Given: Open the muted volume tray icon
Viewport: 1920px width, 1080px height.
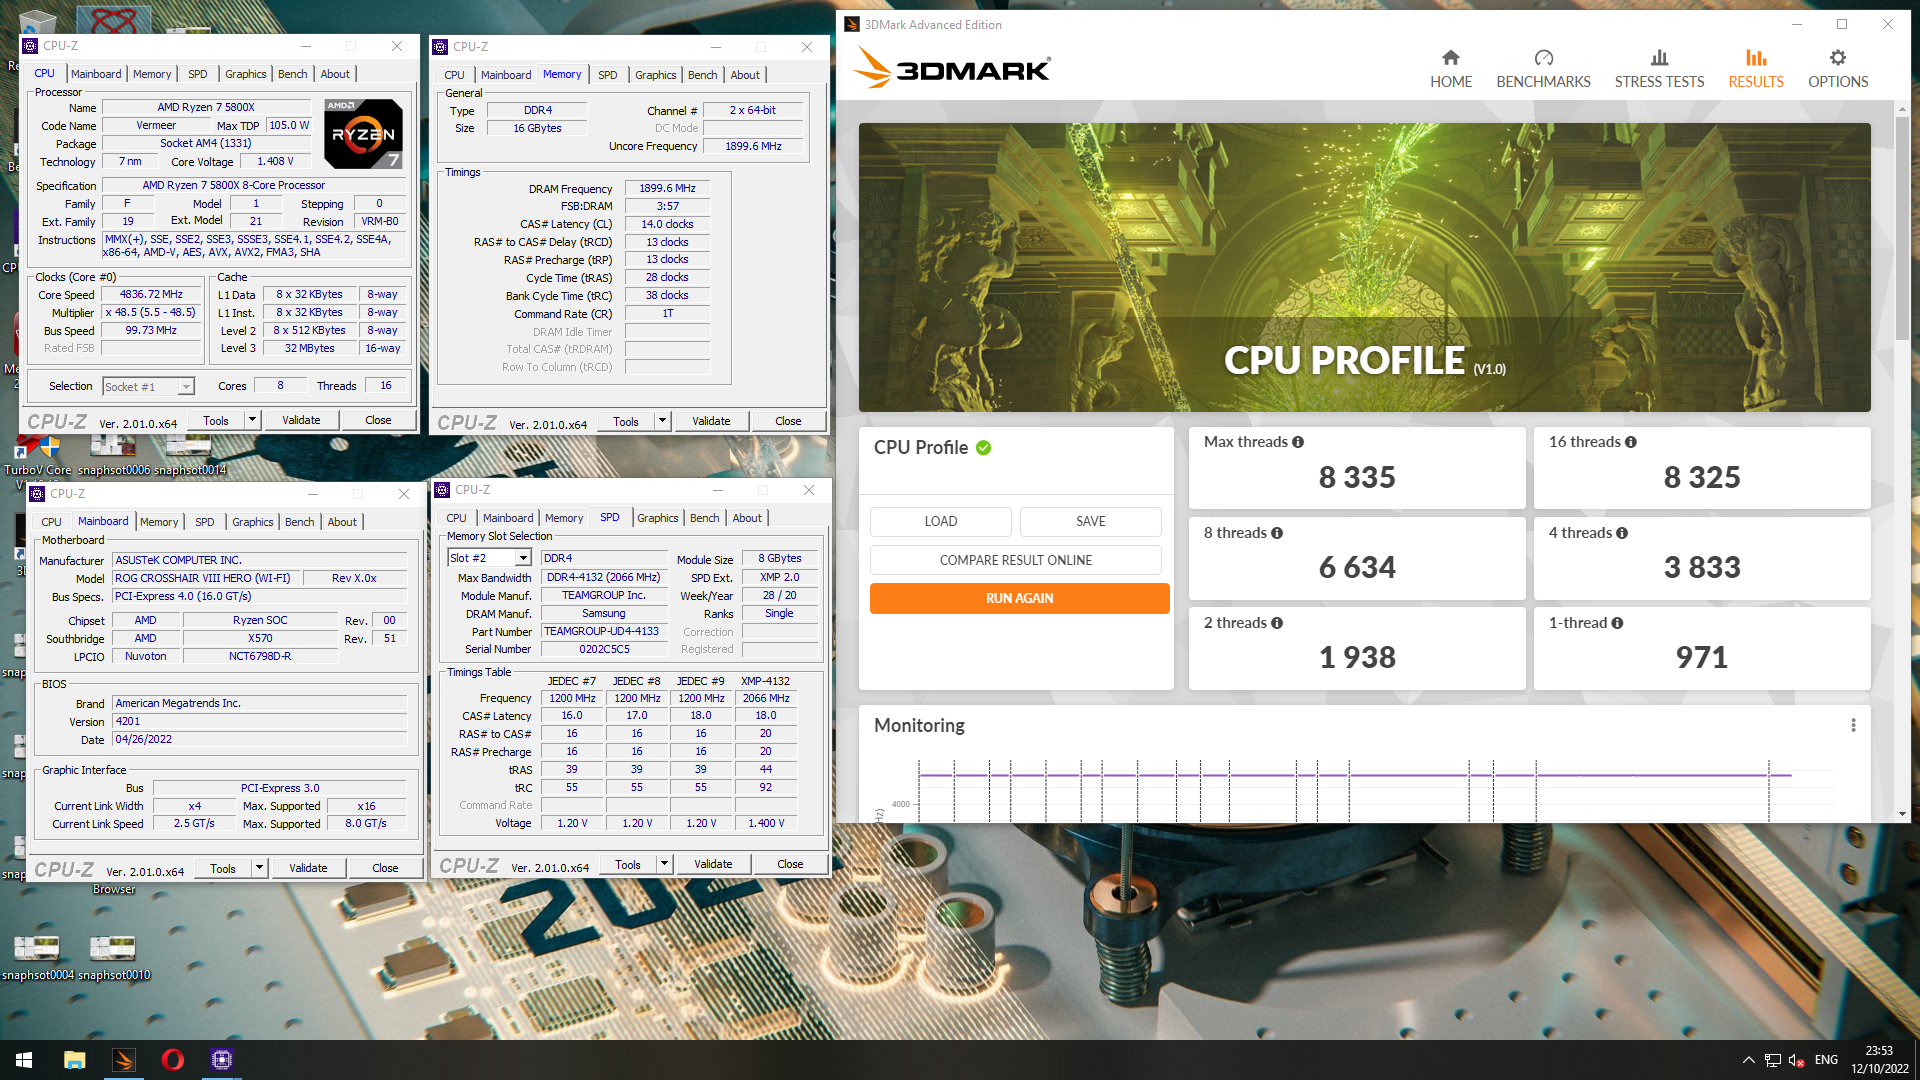Looking at the screenshot, I should click(x=1797, y=1060).
